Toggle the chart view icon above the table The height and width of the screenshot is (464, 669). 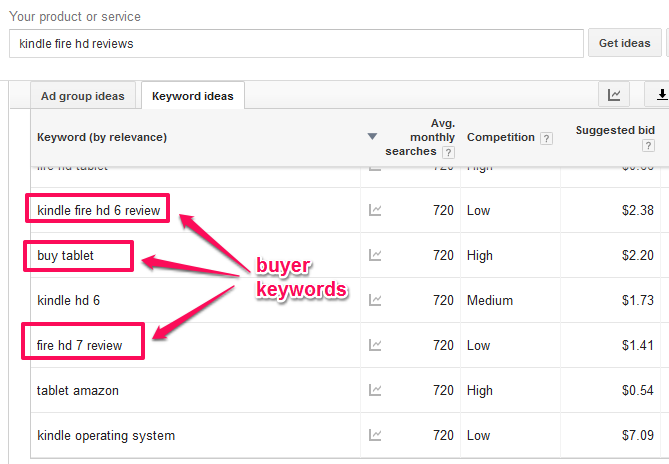614,95
